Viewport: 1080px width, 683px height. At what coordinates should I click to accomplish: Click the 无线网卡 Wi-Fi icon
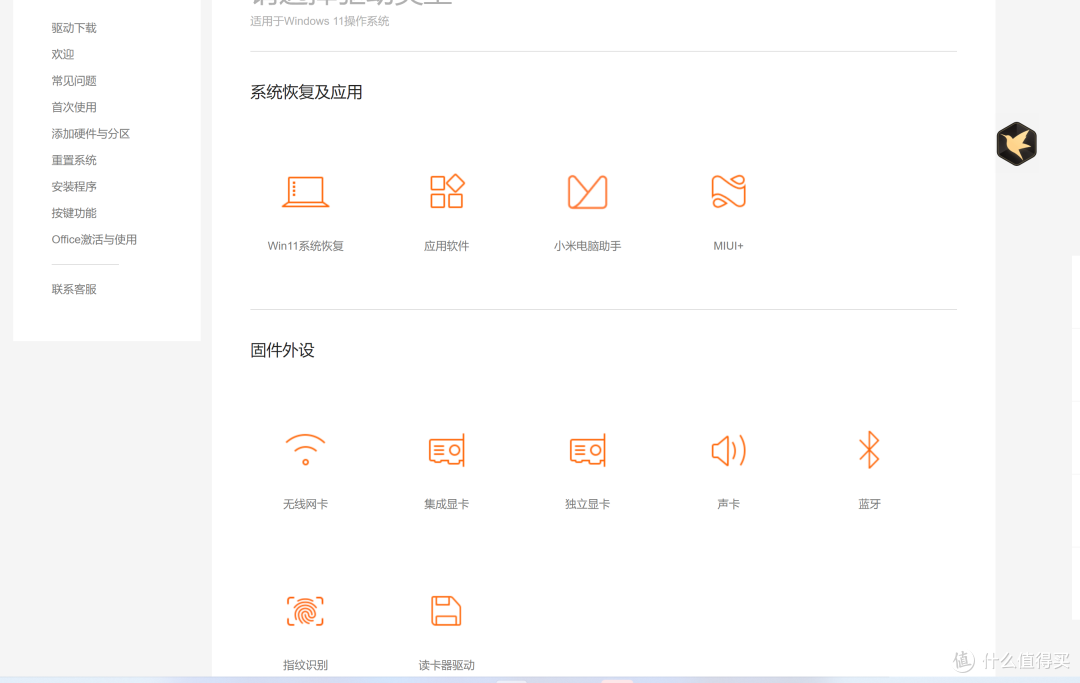(305, 450)
